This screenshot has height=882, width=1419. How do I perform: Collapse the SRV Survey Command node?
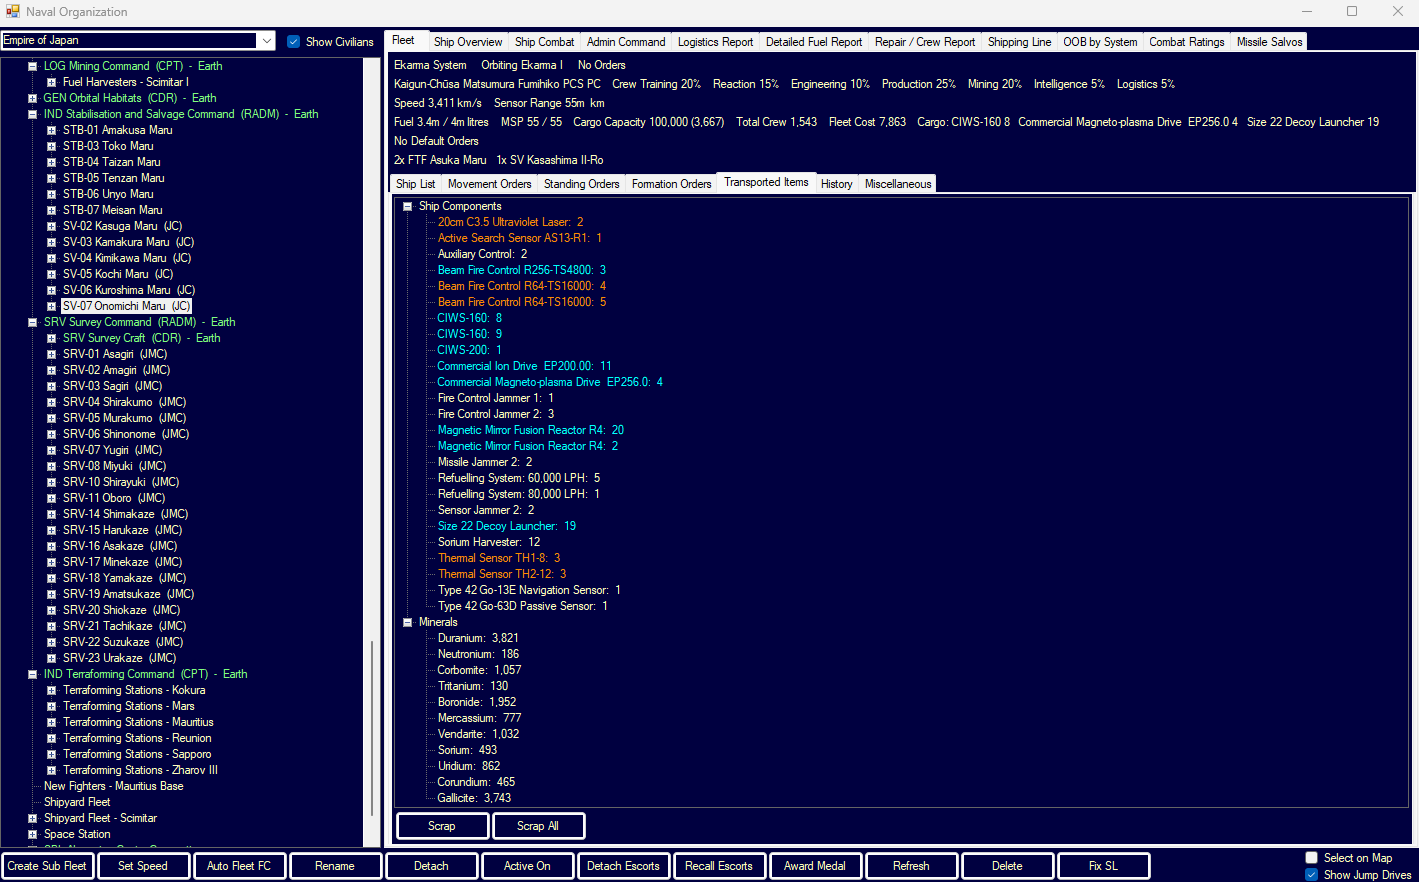[x=32, y=322]
